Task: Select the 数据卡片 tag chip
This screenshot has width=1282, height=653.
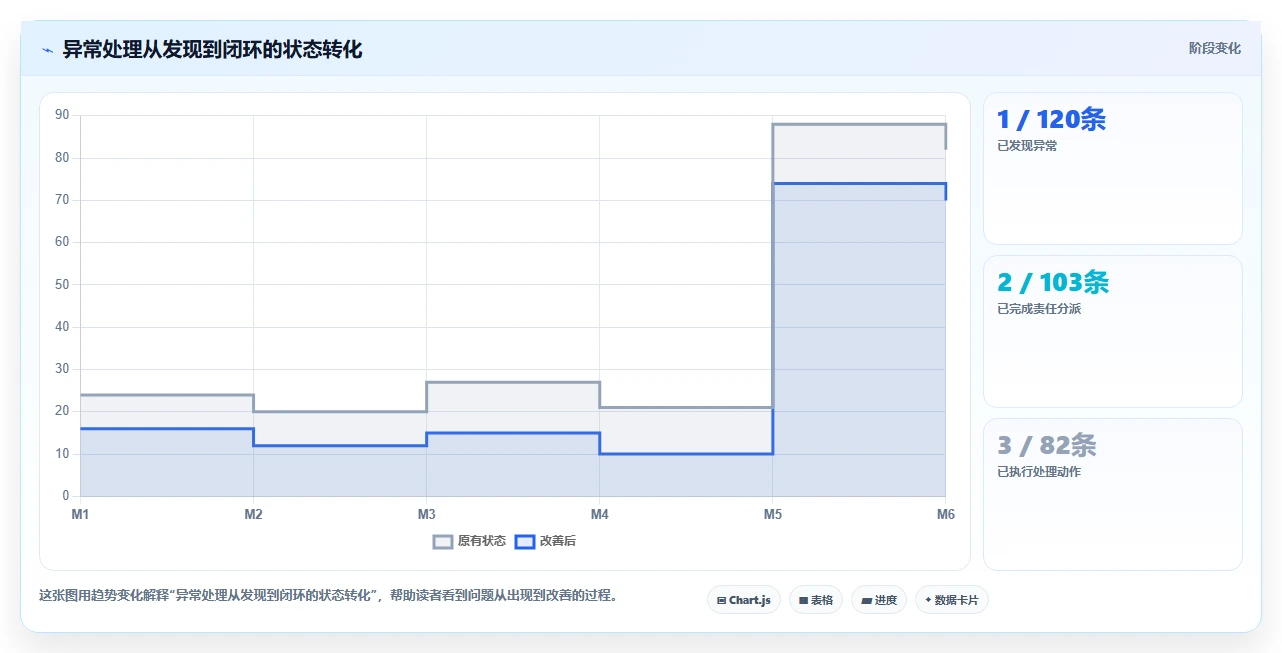Action: point(952,600)
